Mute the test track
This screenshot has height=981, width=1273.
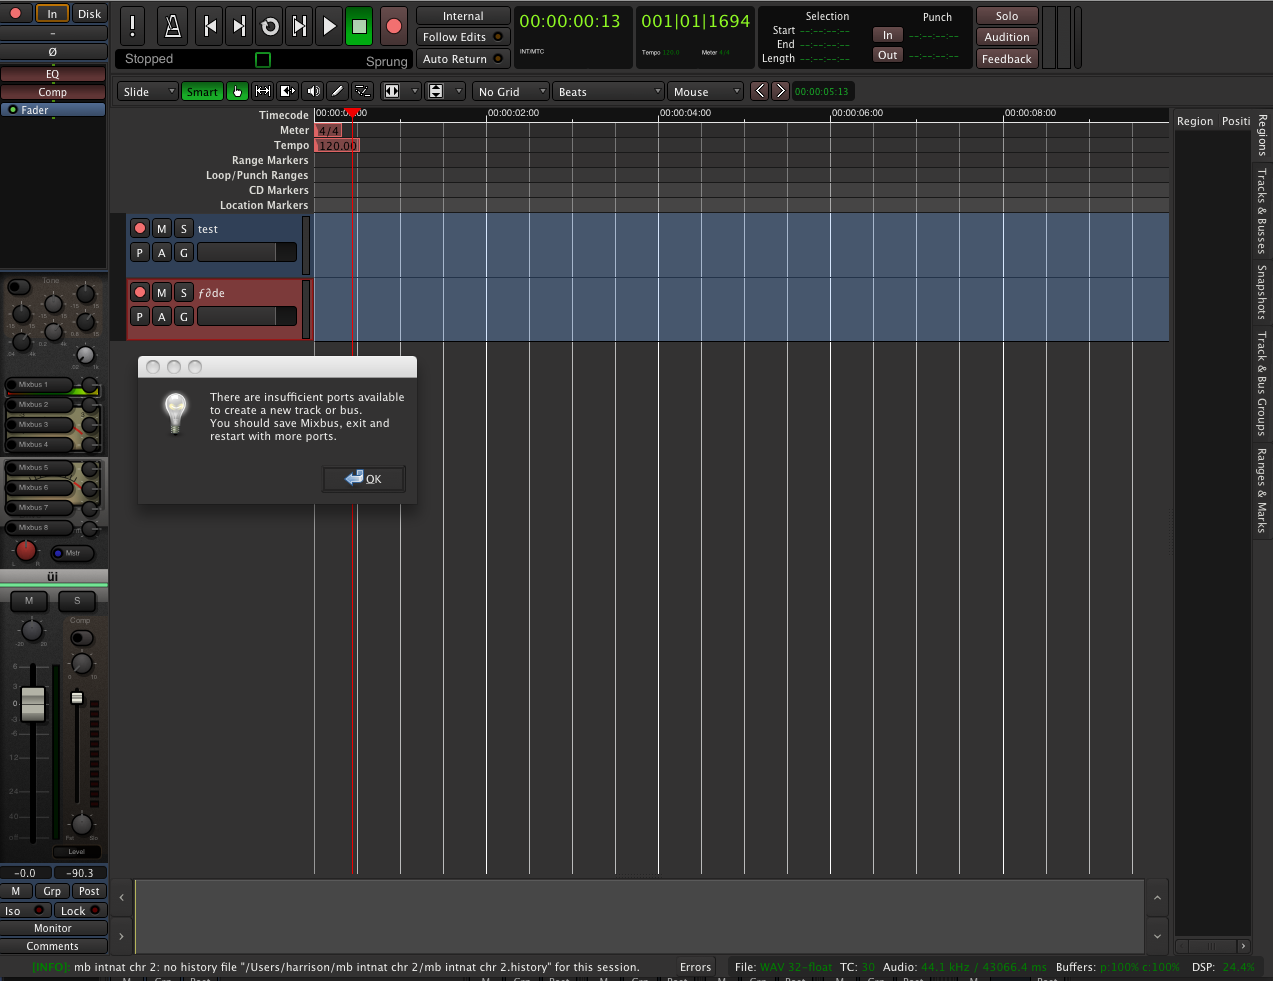coord(162,229)
